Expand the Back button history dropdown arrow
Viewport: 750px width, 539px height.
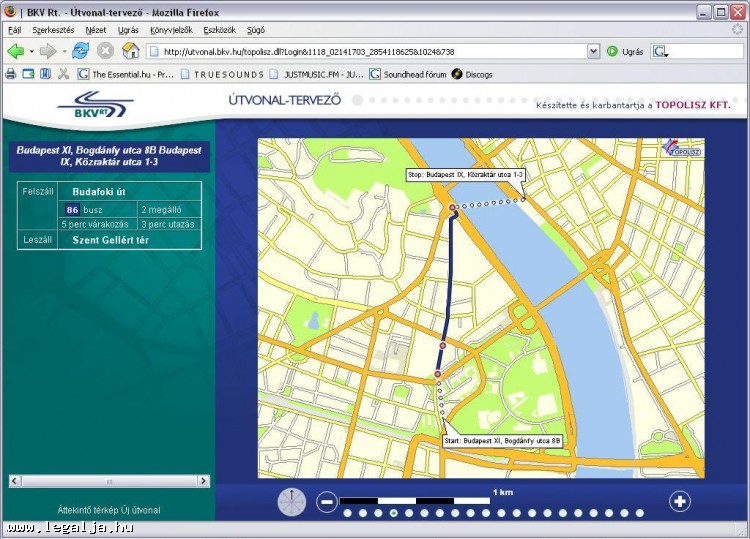(x=31, y=51)
